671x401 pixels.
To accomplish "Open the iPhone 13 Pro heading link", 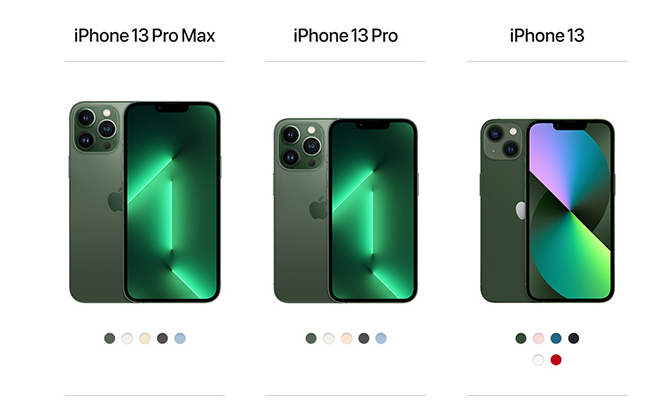I will click(346, 36).
